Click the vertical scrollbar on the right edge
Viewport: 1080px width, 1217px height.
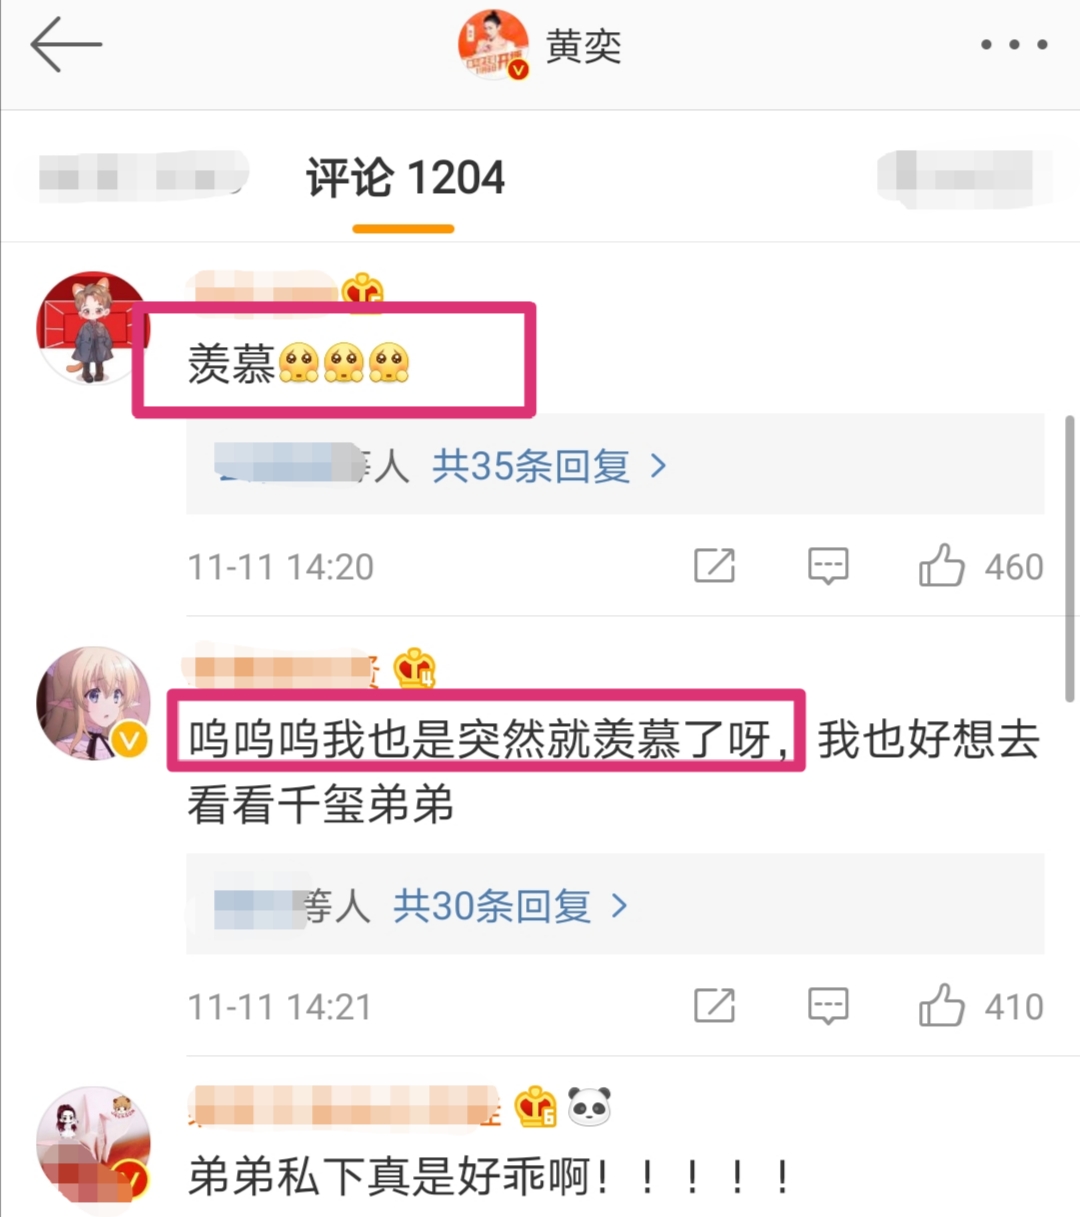[1070, 558]
